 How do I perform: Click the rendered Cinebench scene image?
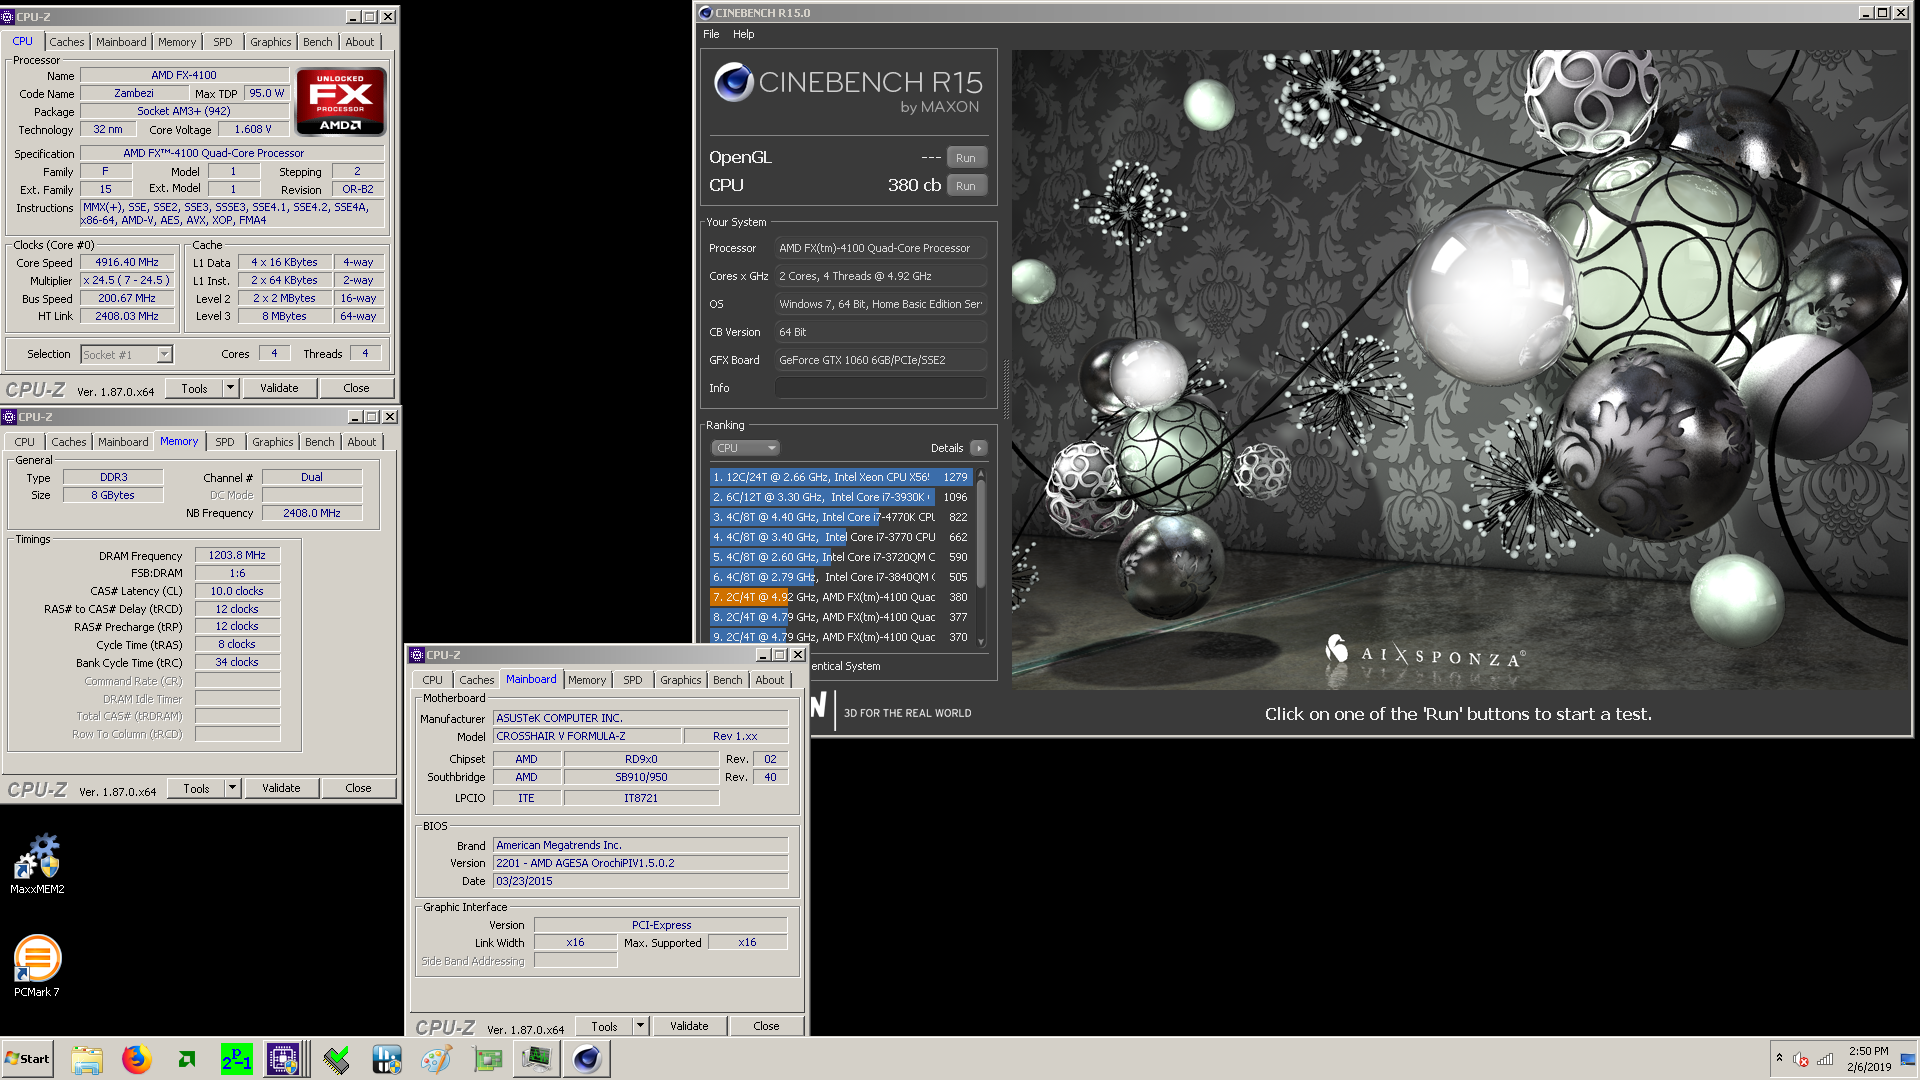click(1460, 369)
